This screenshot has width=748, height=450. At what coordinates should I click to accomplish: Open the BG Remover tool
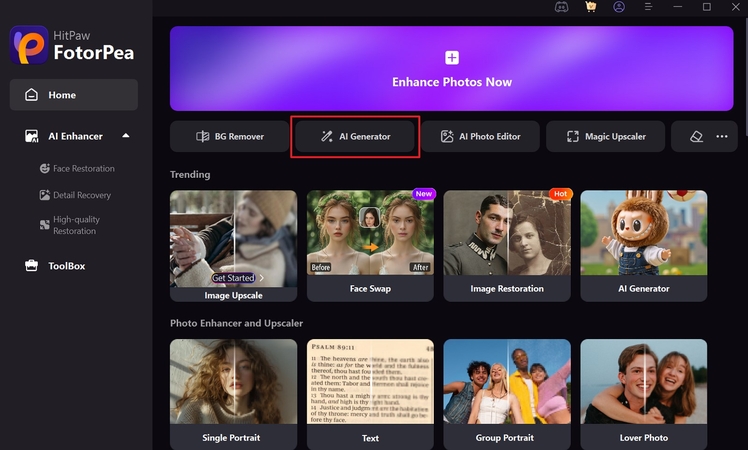coord(229,136)
